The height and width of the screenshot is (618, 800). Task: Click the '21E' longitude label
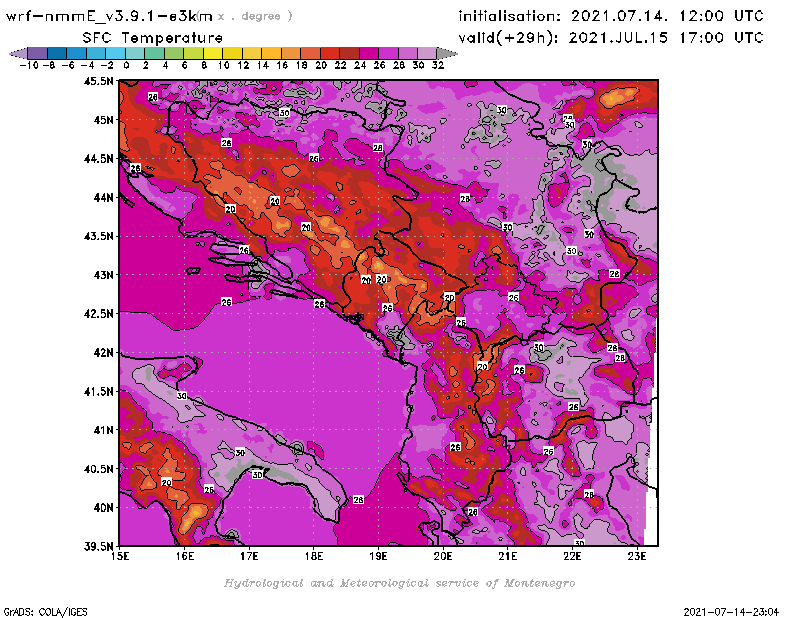508,556
